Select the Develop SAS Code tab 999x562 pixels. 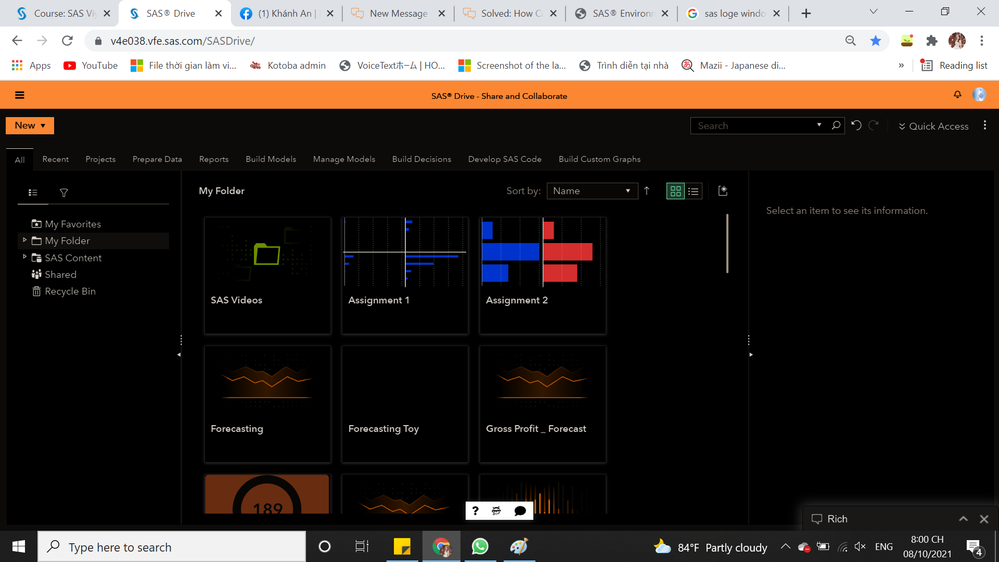click(505, 159)
